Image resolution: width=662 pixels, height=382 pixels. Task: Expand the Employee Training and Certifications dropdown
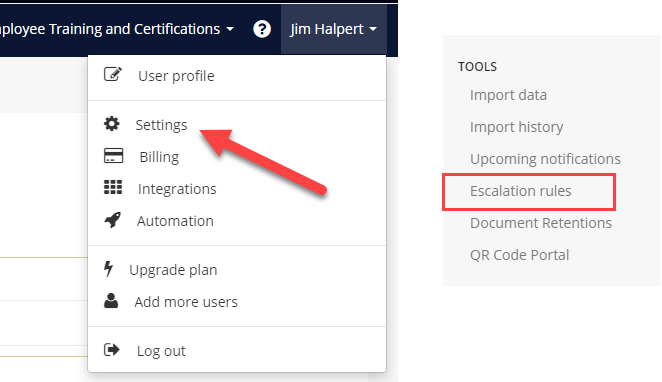pyautogui.click(x=114, y=29)
